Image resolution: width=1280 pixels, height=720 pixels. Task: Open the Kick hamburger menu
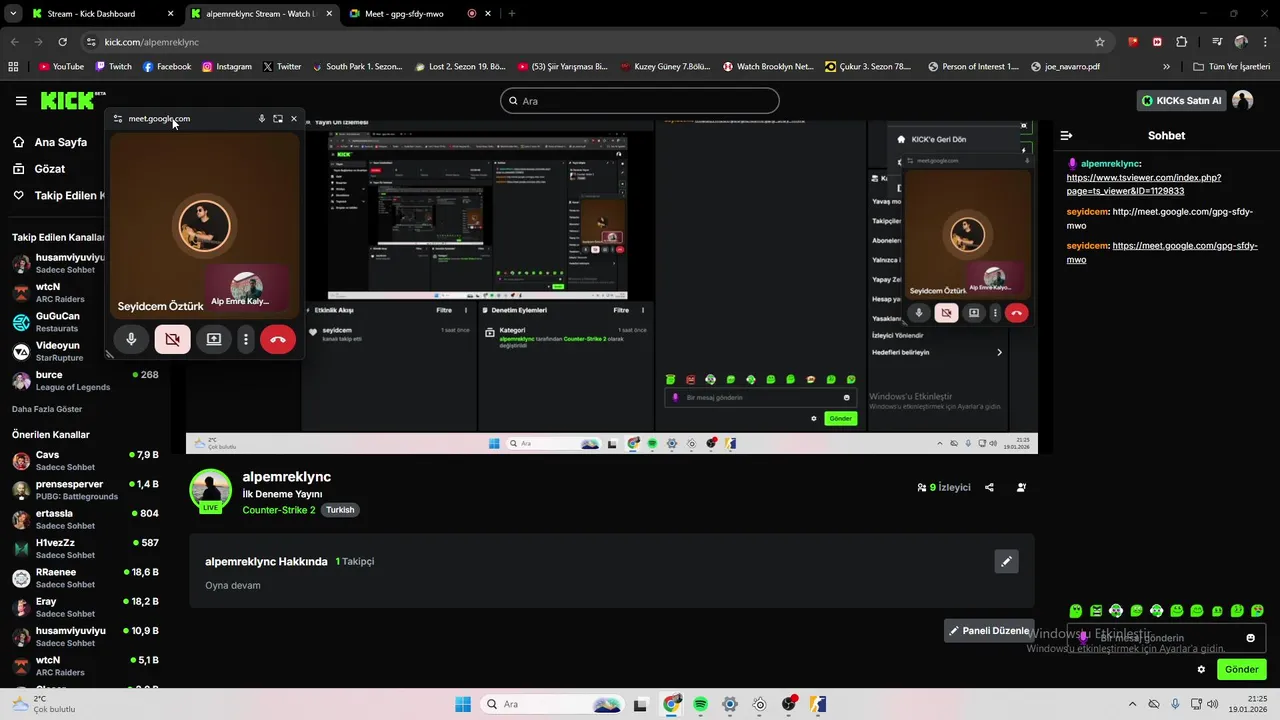[21, 101]
